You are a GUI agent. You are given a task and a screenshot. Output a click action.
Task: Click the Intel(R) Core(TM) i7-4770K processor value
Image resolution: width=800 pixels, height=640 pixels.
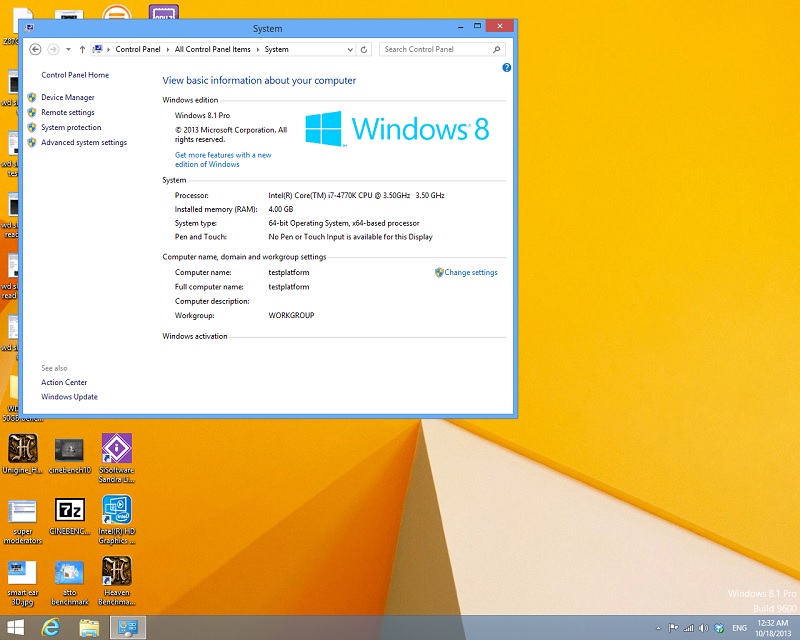(x=356, y=195)
